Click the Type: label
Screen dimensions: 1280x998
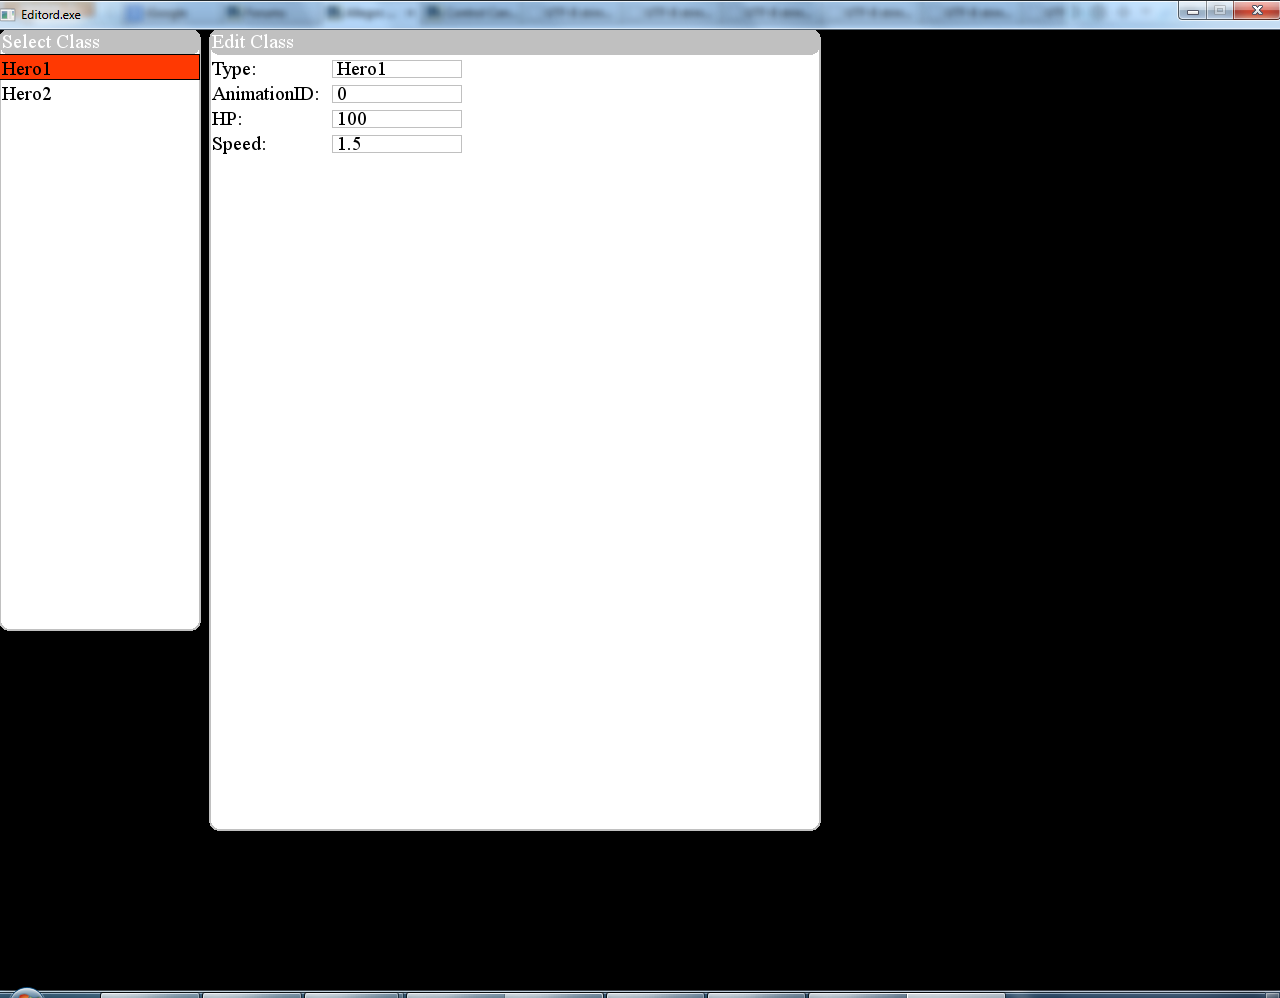click(x=234, y=69)
